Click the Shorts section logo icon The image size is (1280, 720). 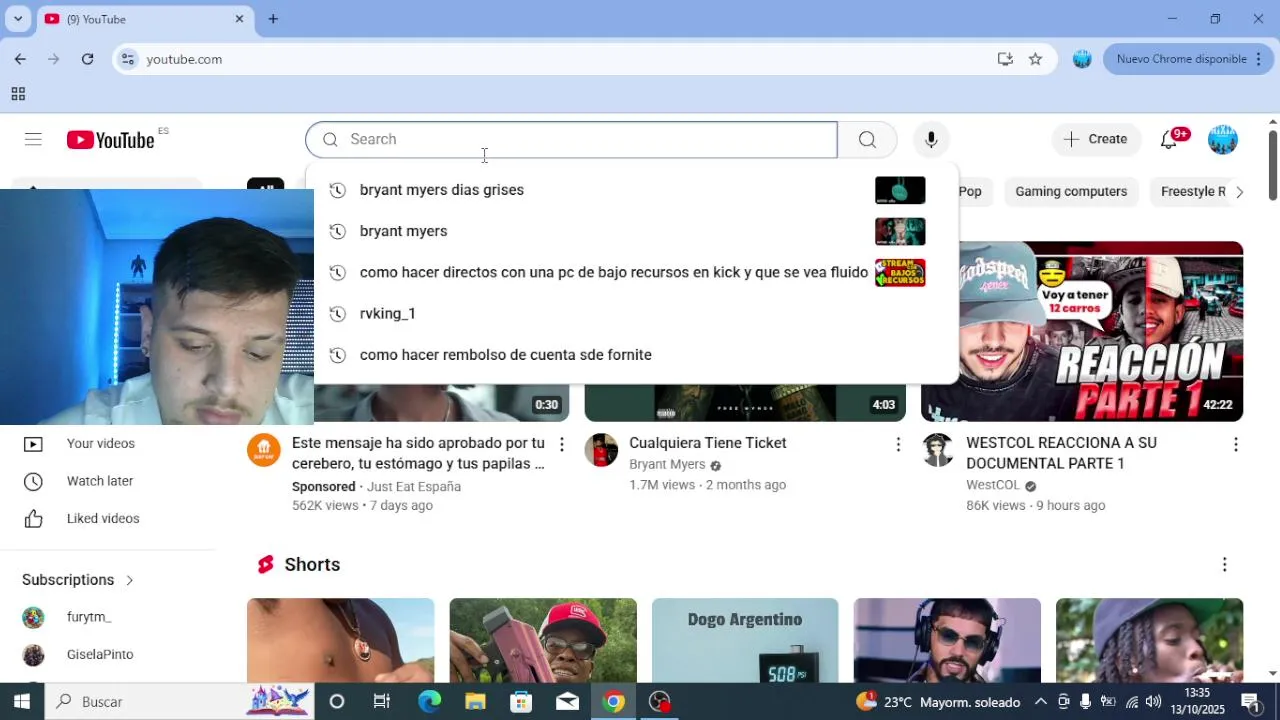(x=265, y=565)
